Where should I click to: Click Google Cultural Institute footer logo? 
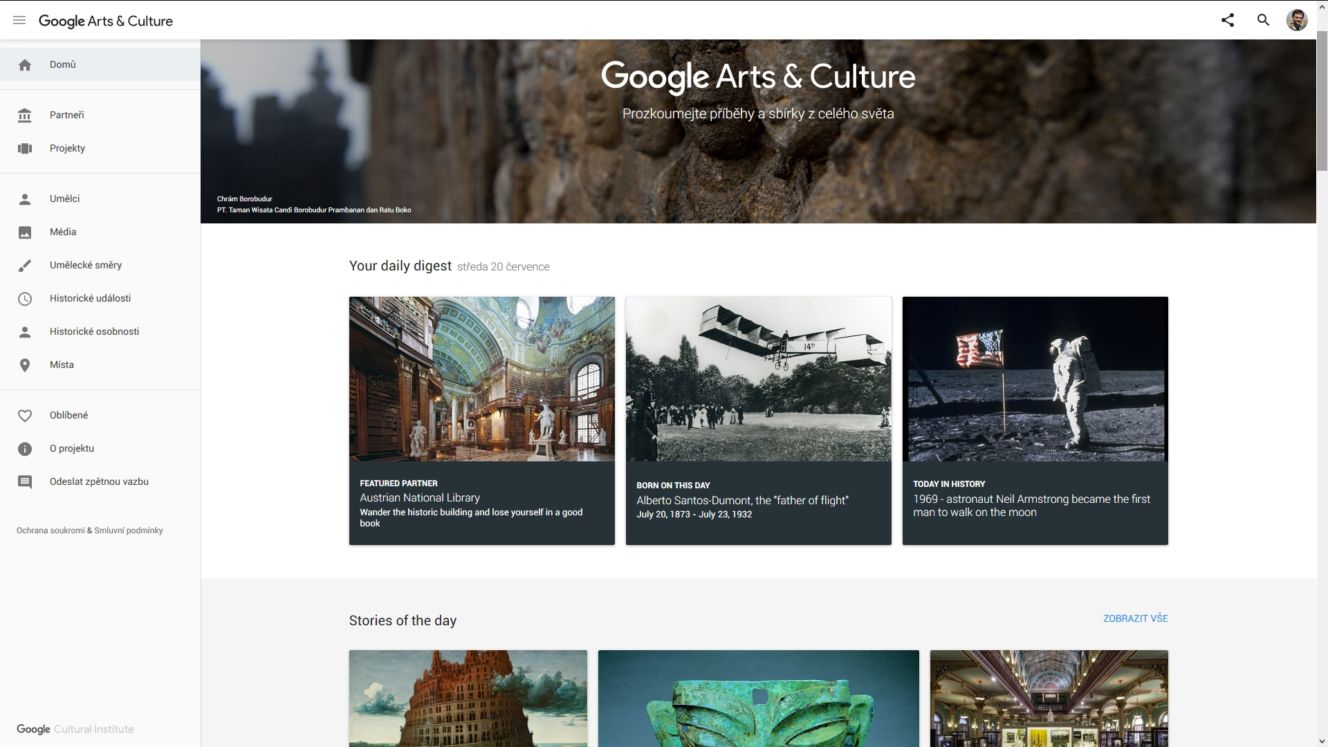[x=75, y=729]
